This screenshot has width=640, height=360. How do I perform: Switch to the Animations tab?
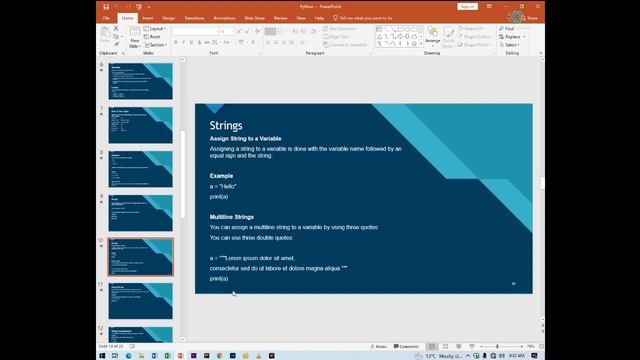click(224, 18)
